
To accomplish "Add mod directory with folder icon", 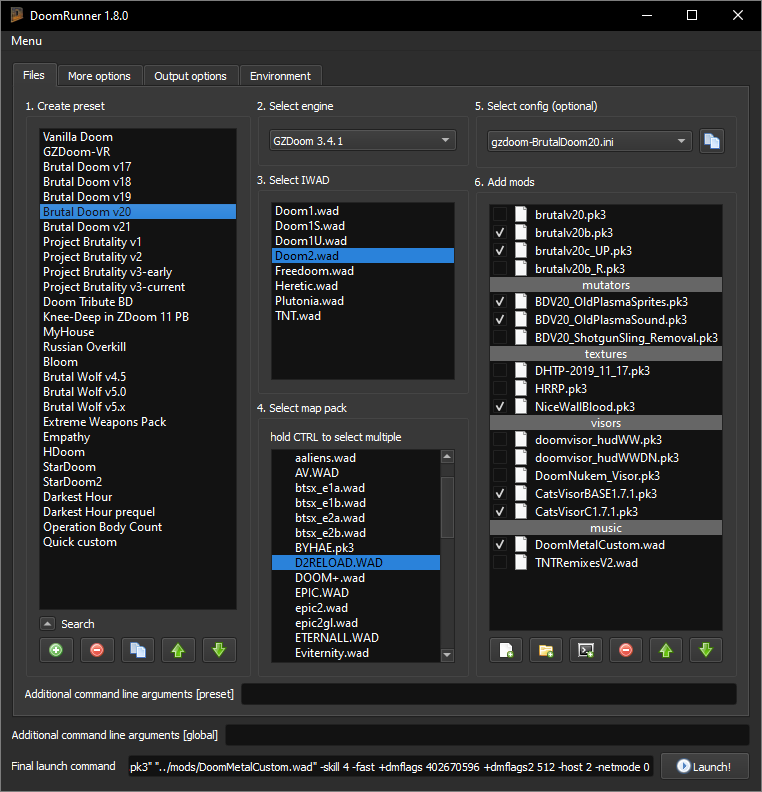I will [546, 650].
